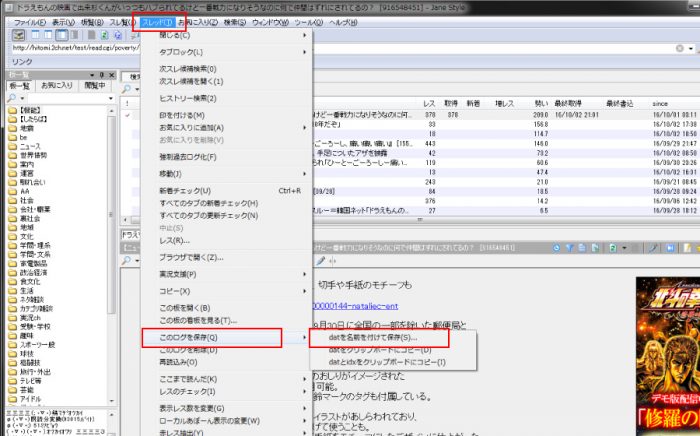Choose ブラウザで開く(Z)... from the menu
The height and width of the screenshot is (436, 700).
click(x=226, y=257)
